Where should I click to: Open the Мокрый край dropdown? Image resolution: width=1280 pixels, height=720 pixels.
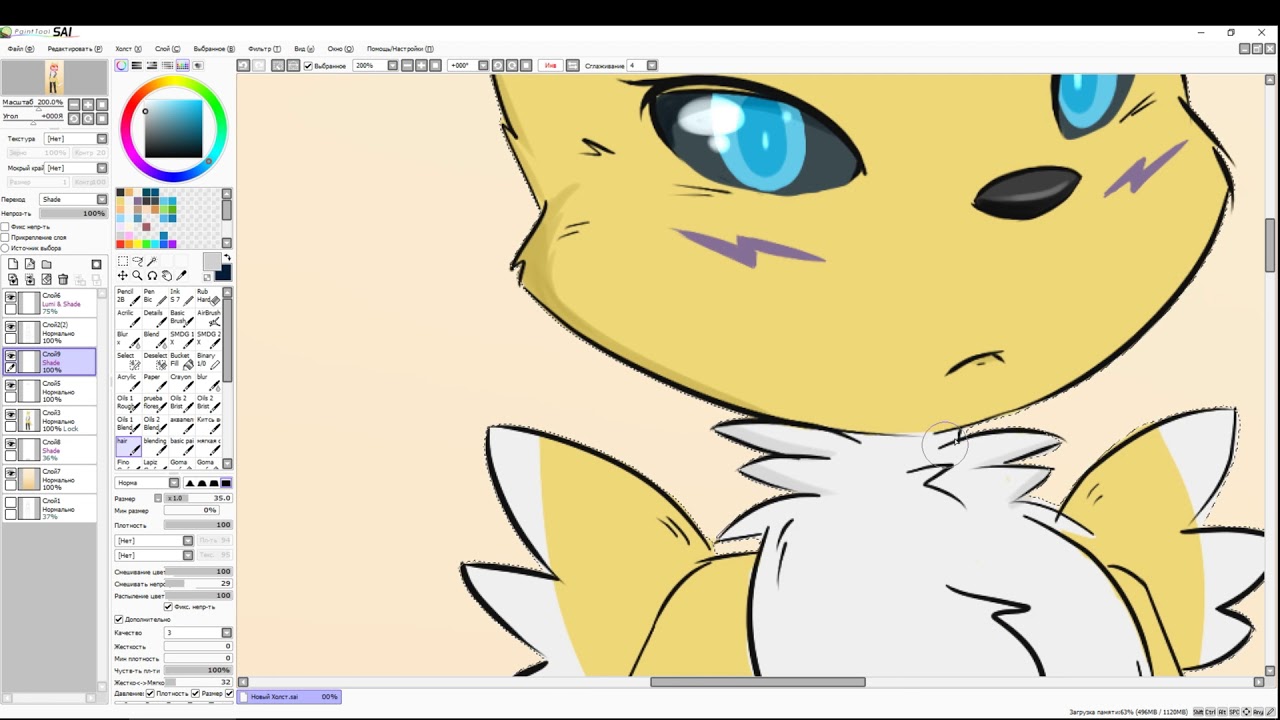tap(76, 168)
